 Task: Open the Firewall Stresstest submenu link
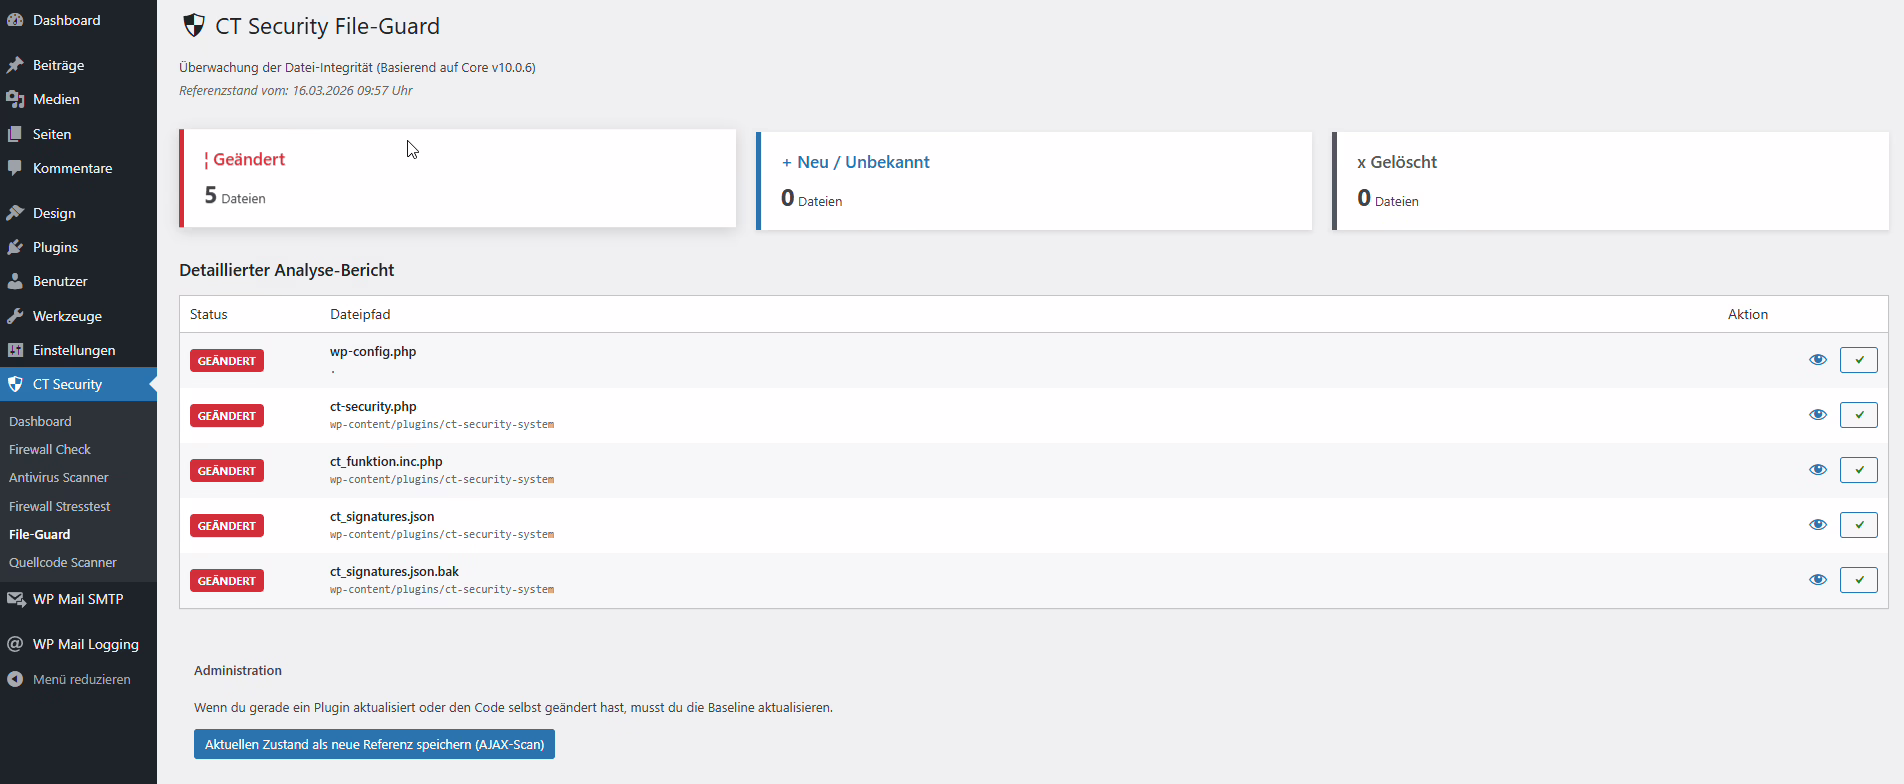[60, 506]
